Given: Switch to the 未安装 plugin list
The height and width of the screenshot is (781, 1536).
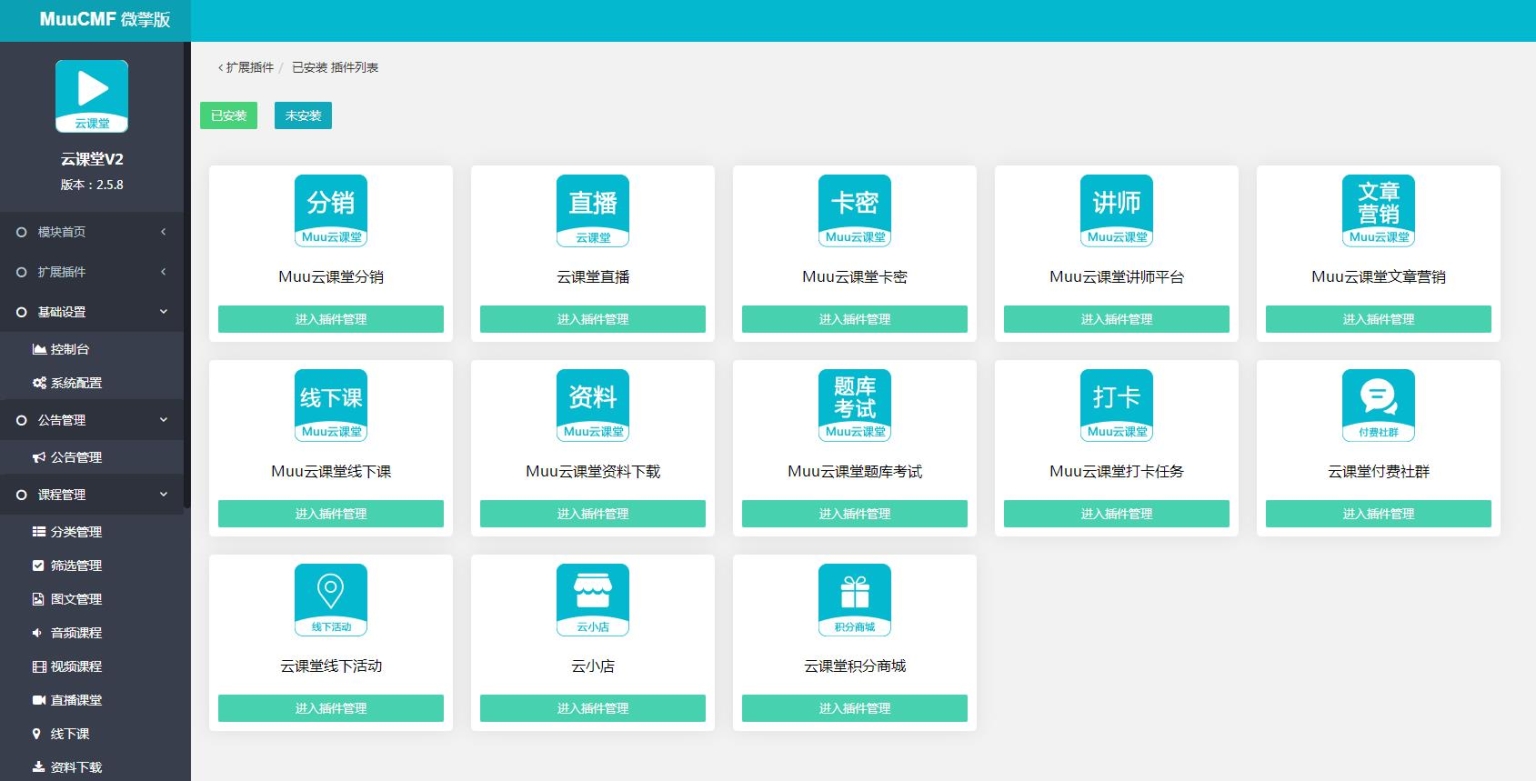Looking at the screenshot, I should tap(303, 115).
